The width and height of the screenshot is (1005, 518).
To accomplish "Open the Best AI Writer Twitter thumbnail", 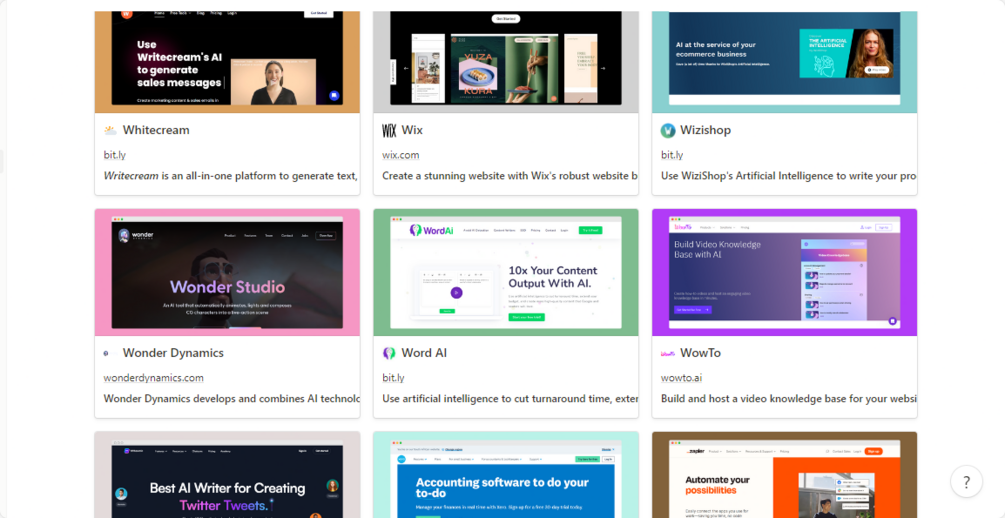I will [228, 474].
